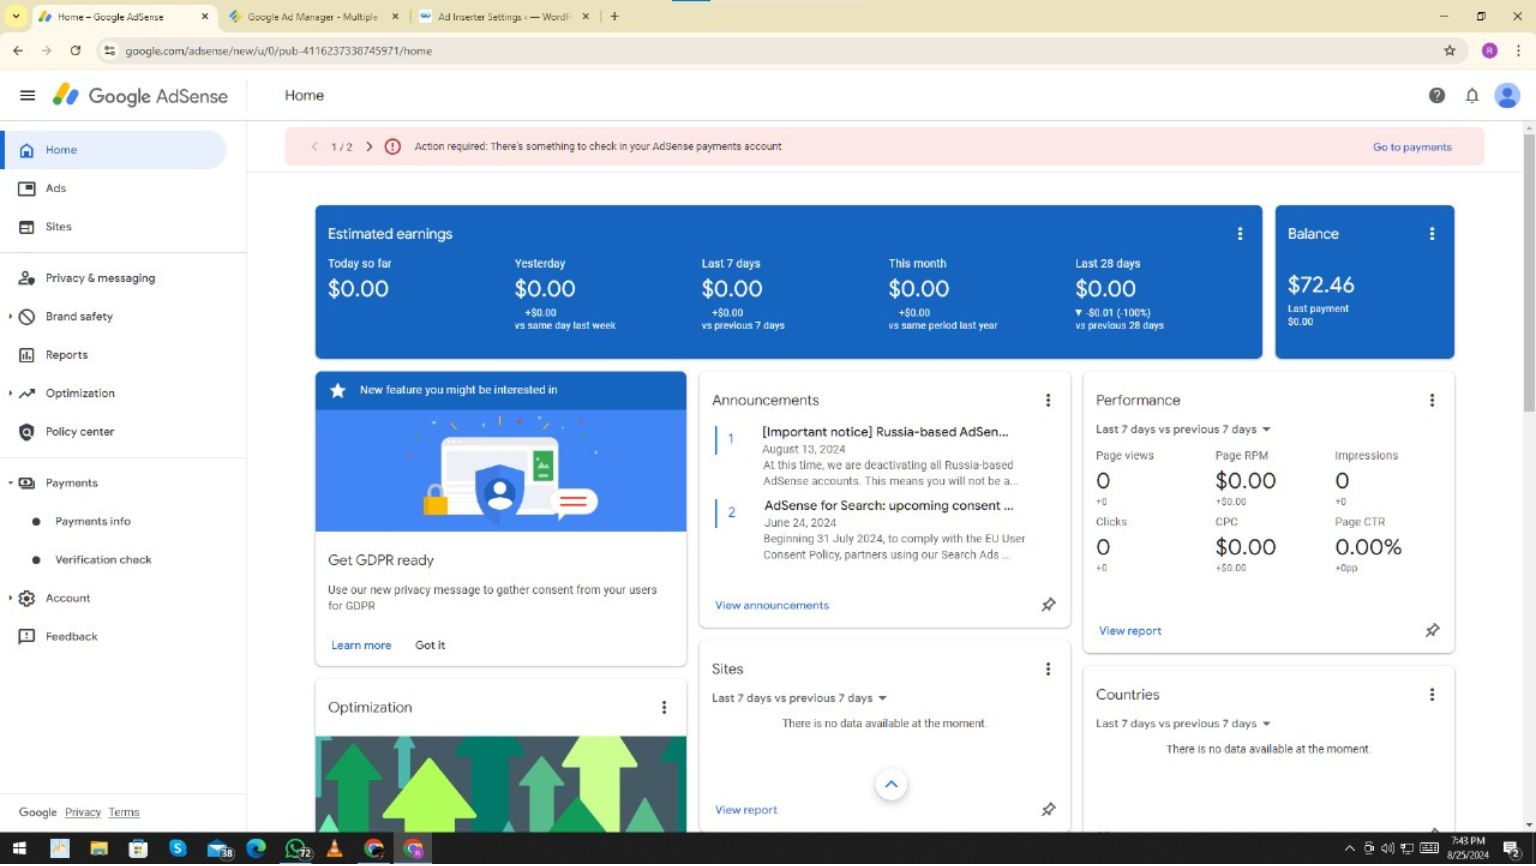Open a new browser tab

click(614, 16)
